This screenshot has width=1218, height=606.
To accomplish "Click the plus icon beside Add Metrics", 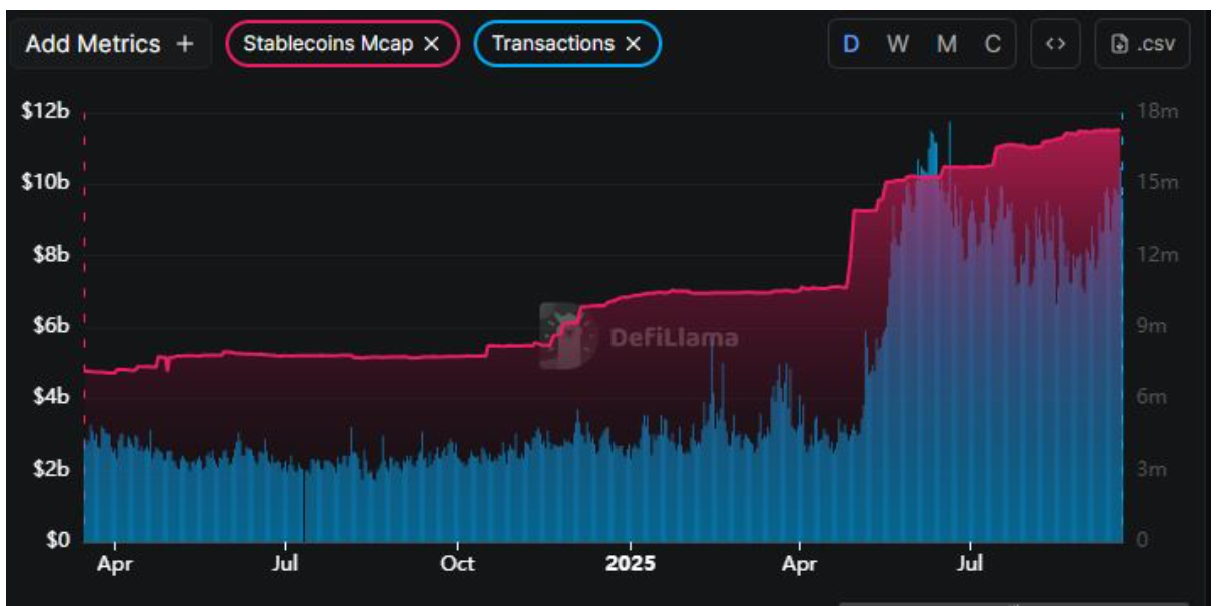I will 184,44.
